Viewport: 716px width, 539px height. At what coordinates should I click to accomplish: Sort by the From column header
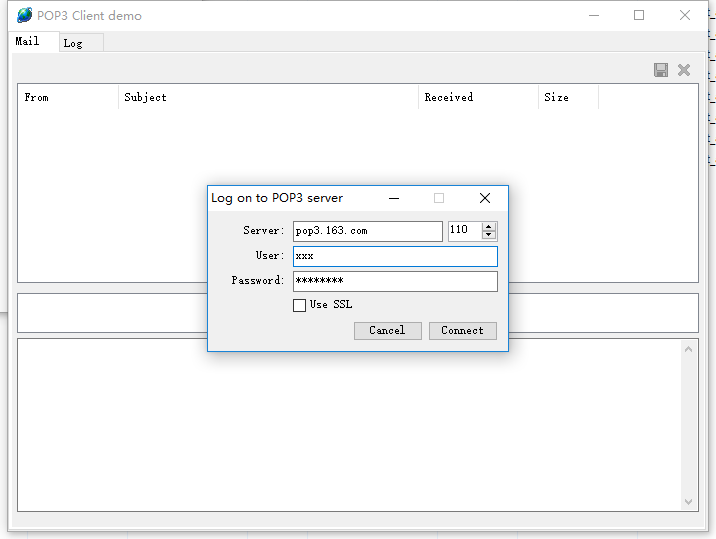(68, 97)
